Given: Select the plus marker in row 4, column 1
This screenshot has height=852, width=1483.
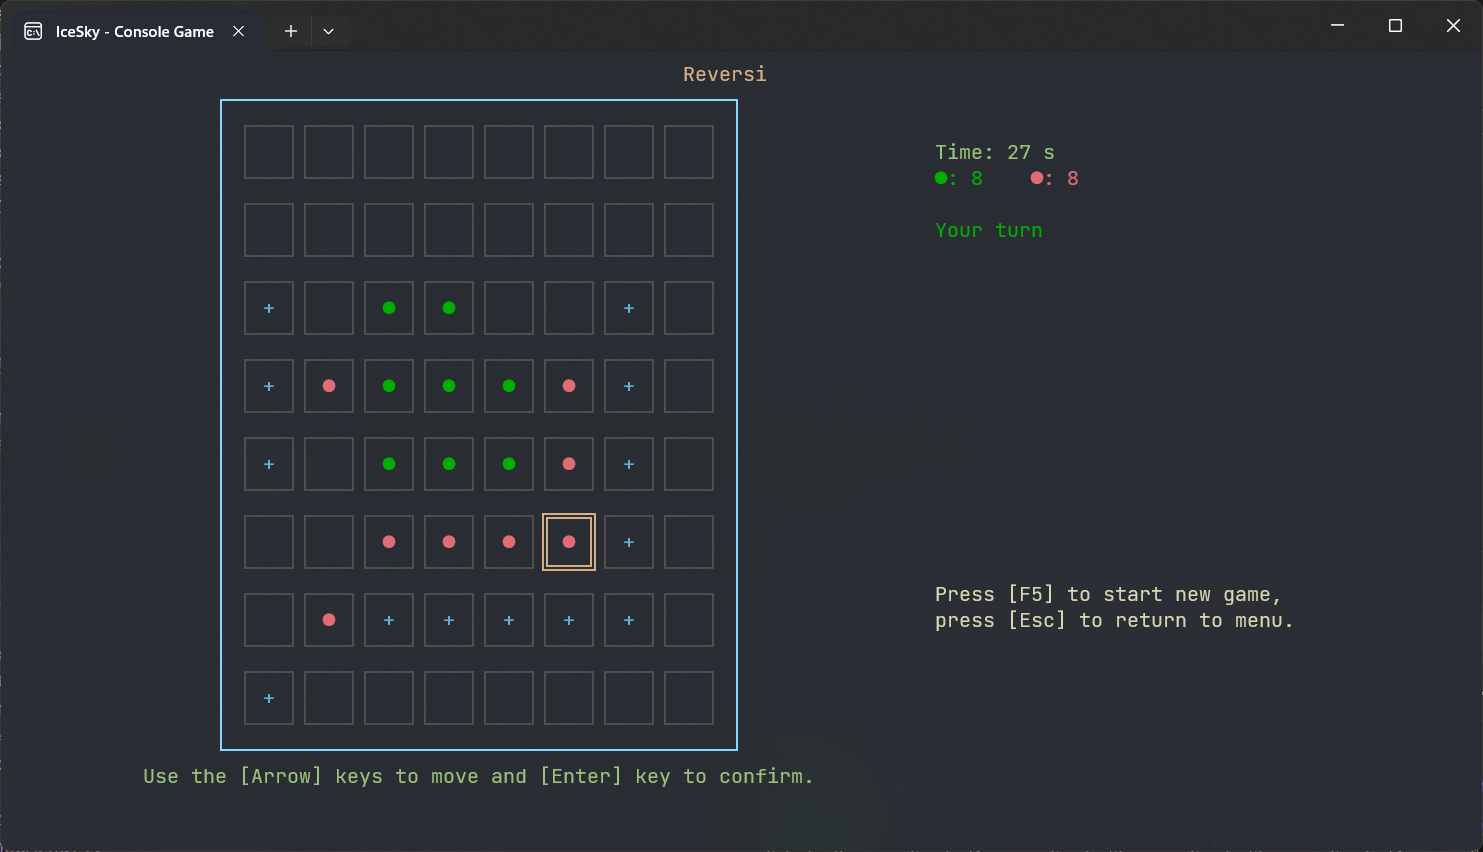Looking at the screenshot, I should pyautogui.click(x=269, y=386).
